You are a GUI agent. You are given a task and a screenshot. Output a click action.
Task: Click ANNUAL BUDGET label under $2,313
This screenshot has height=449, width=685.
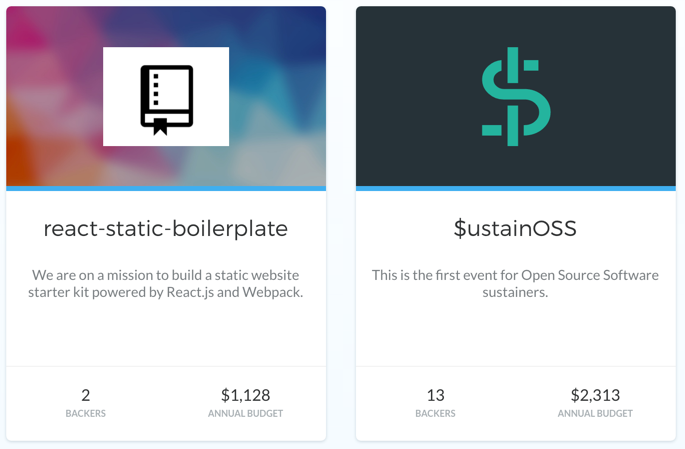point(595,413)
